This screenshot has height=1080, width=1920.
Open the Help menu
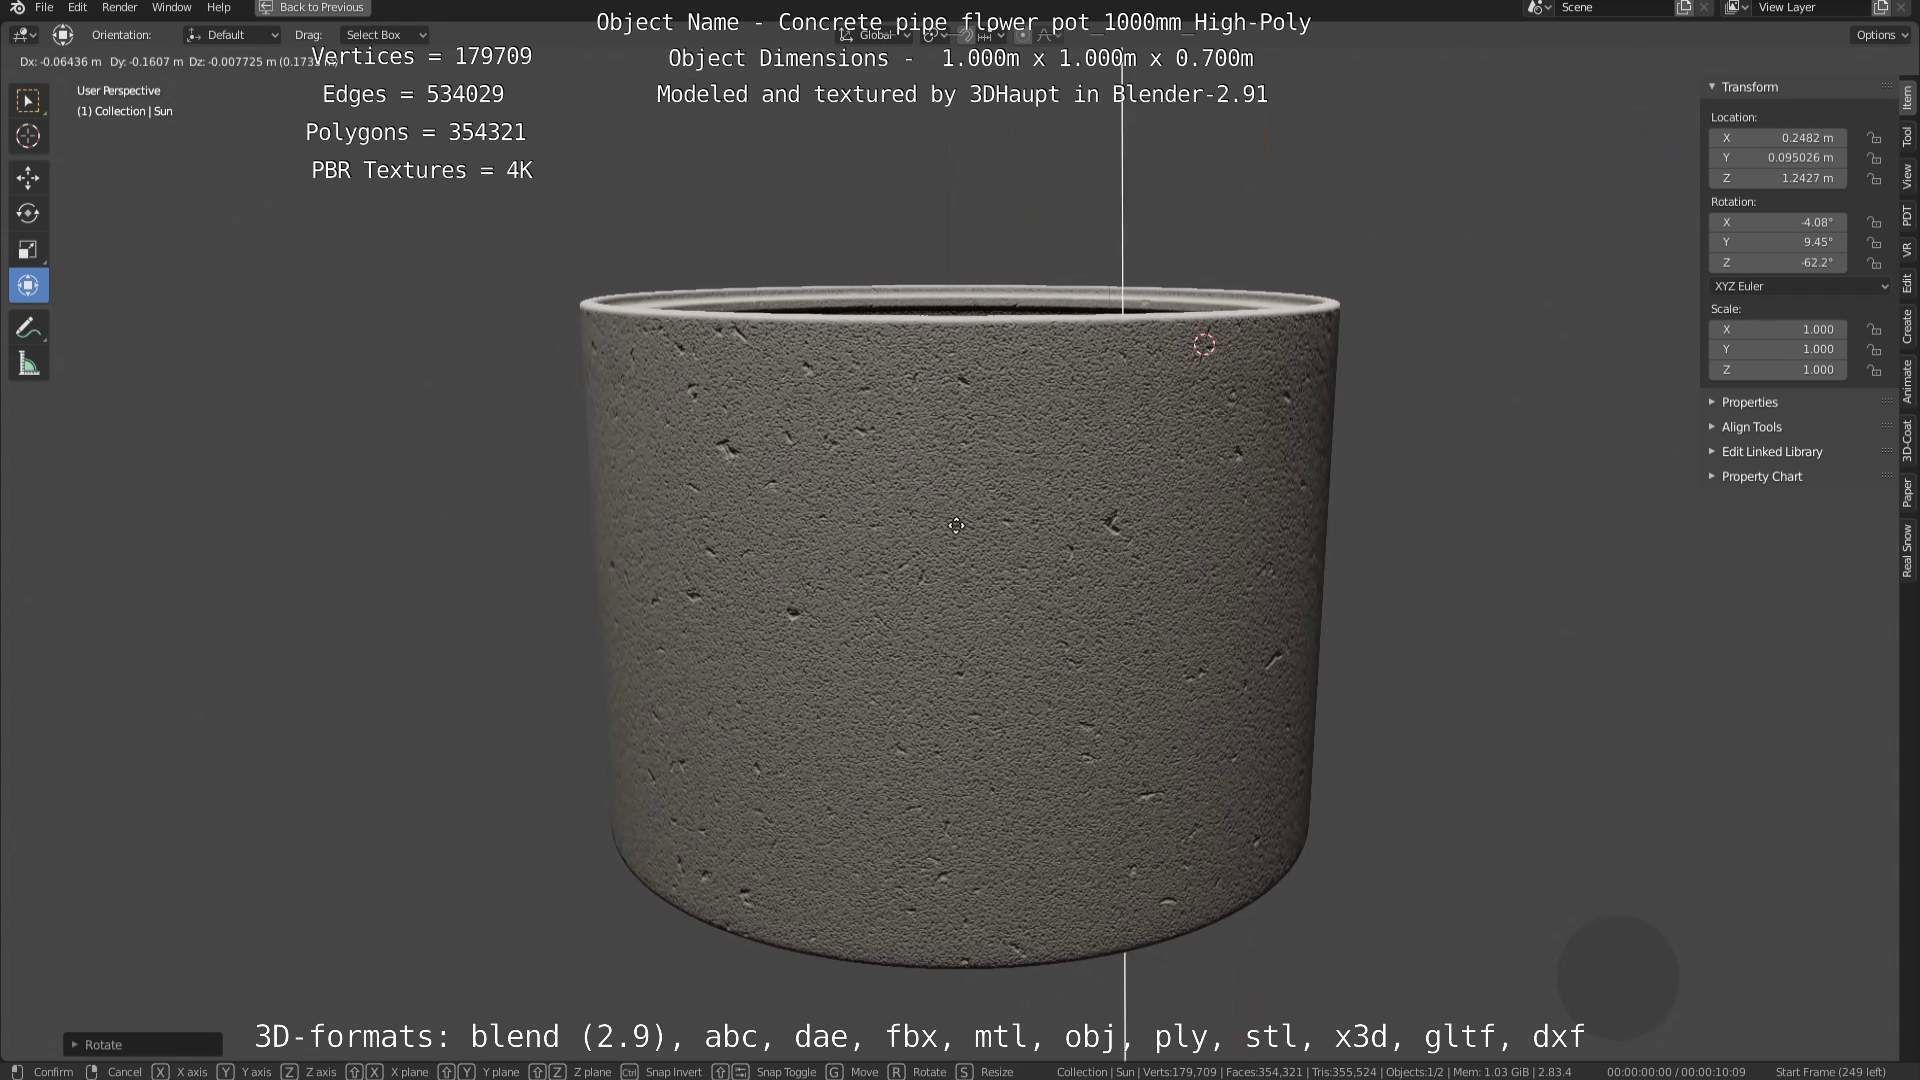click(x=218, y=7)
